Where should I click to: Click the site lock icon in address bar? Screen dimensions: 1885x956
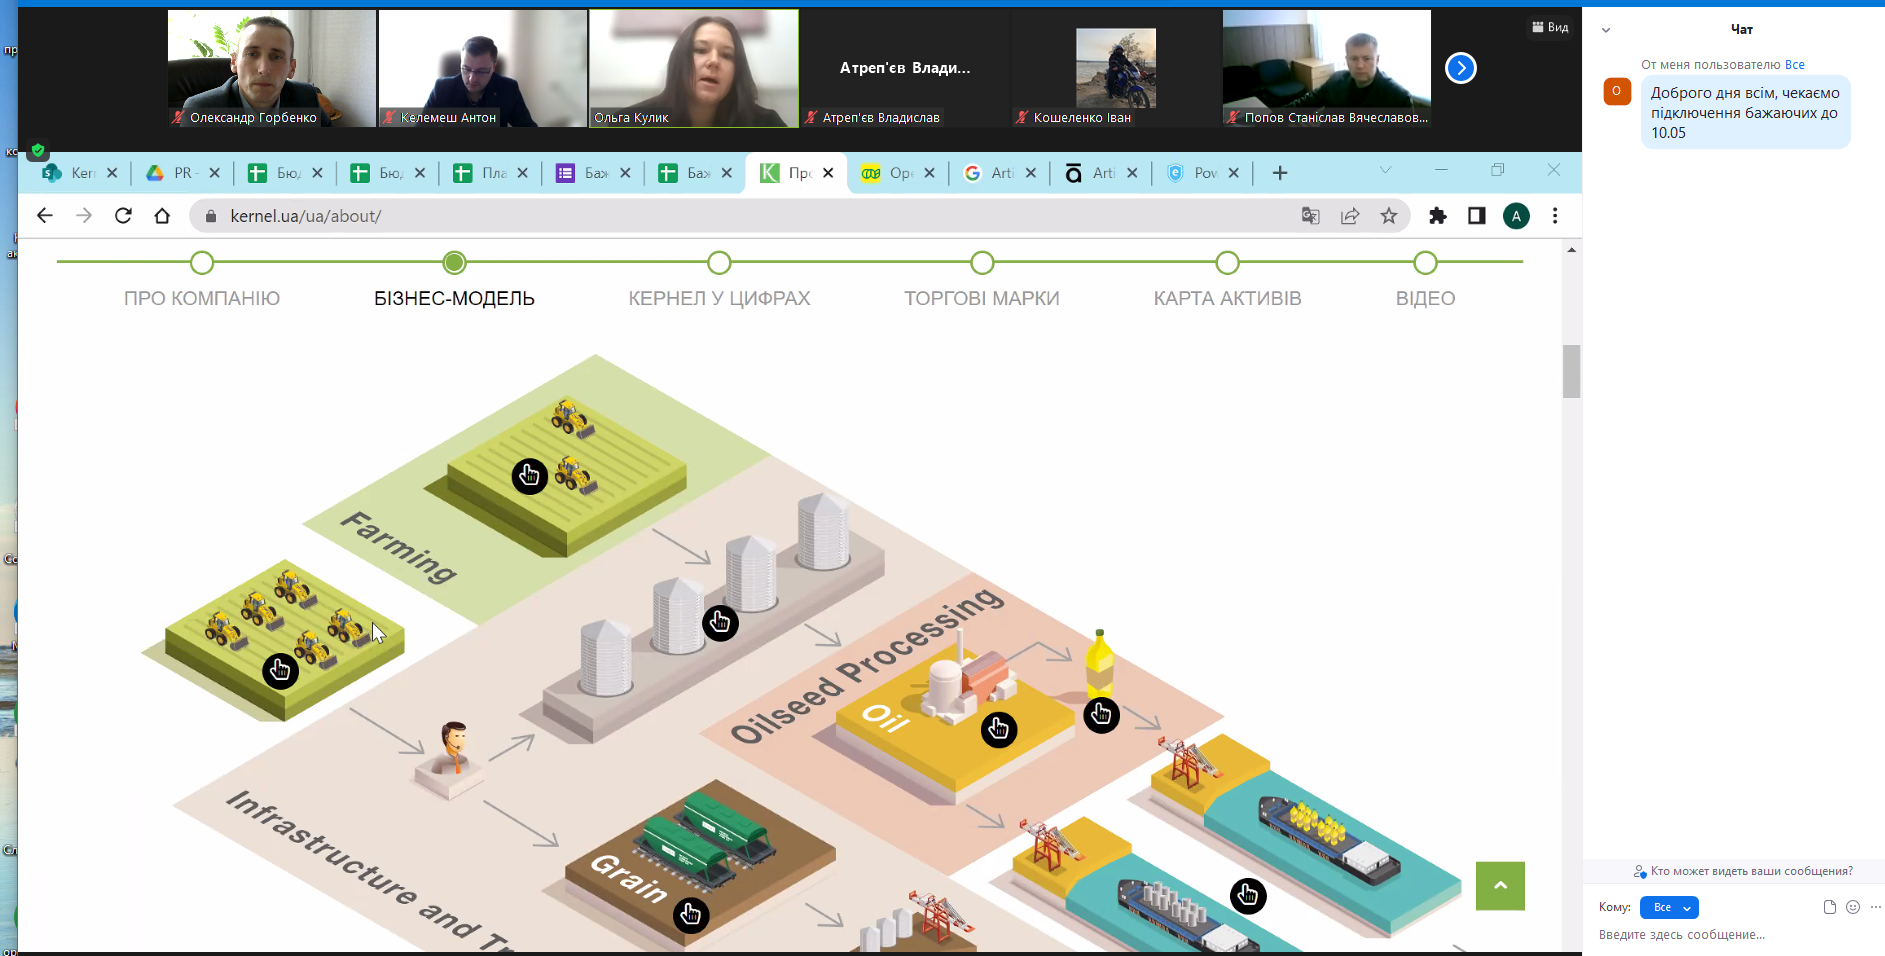pos(210,216)
